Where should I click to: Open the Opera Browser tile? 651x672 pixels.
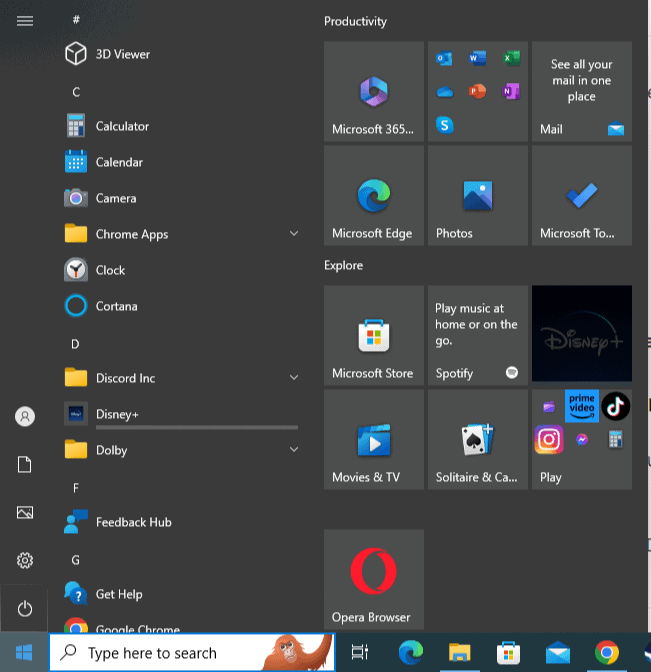click(x=374, y=579)
